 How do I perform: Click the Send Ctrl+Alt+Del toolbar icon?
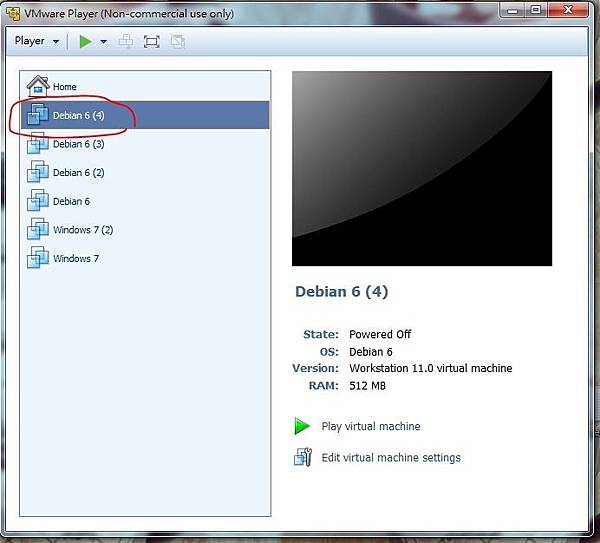point(126,41)
